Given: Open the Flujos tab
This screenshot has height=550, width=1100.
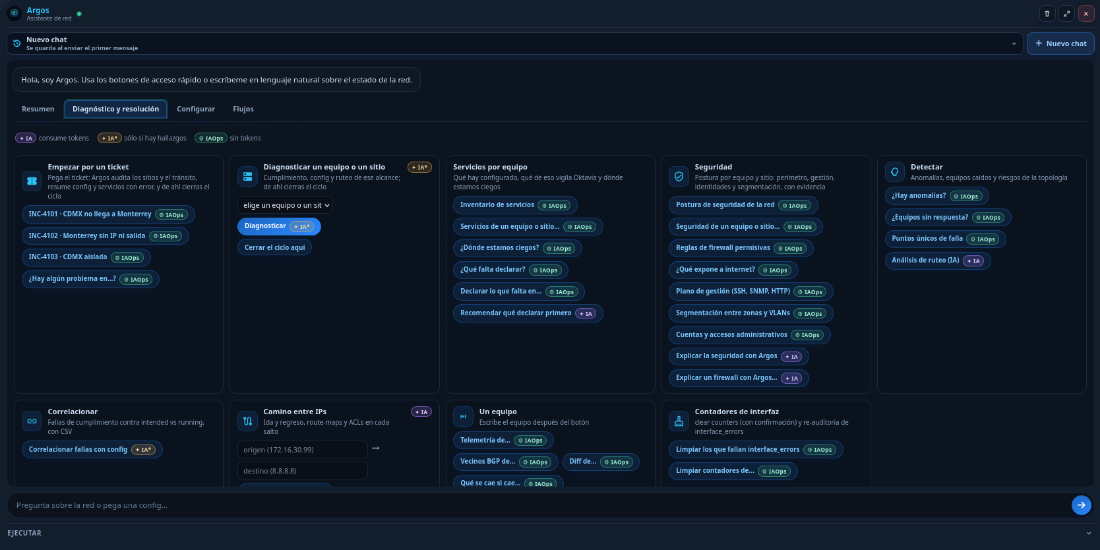Looking at the screenshot, I should coord(243,109).
